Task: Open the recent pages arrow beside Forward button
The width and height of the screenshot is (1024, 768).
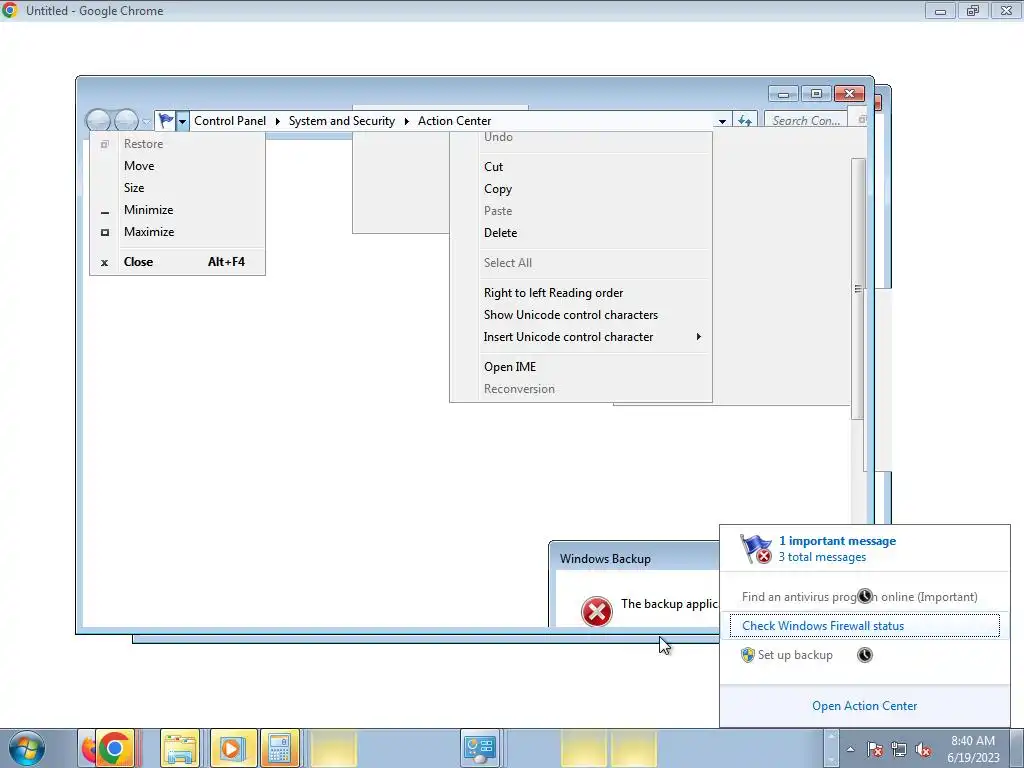Action: click(x=146, y=121)
